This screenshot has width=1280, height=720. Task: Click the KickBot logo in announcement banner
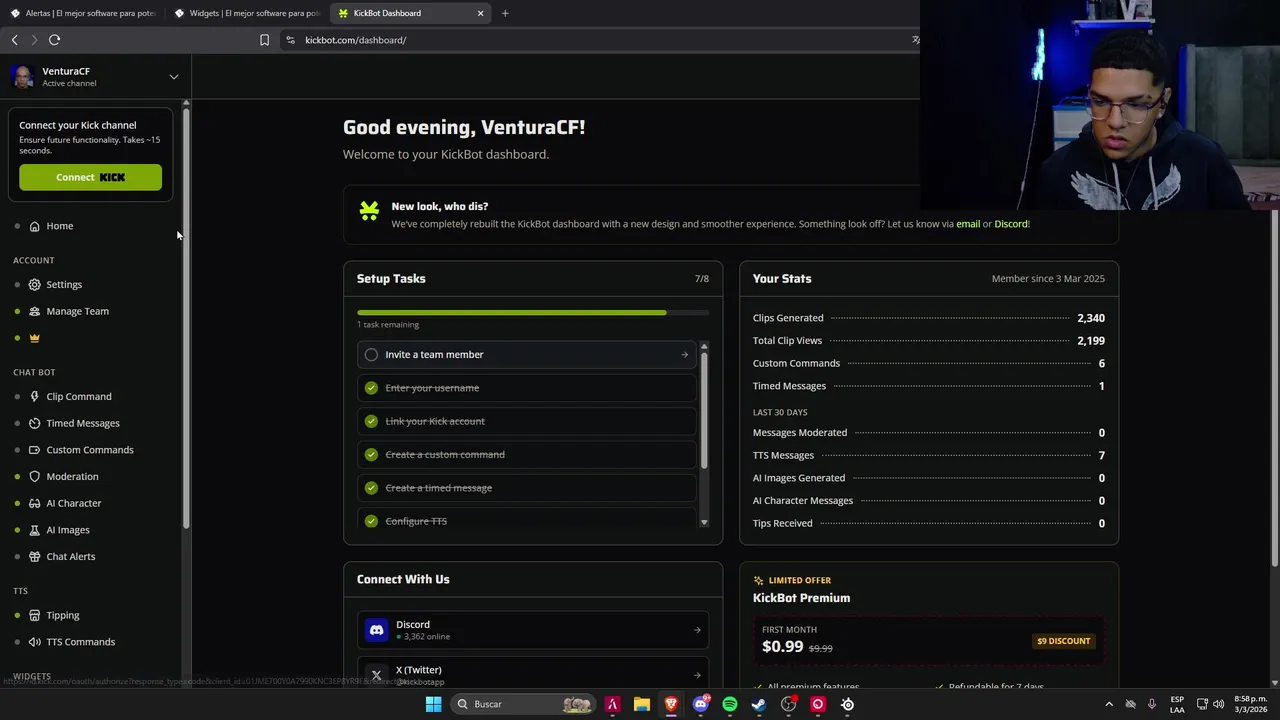click(x=369, y=210)
